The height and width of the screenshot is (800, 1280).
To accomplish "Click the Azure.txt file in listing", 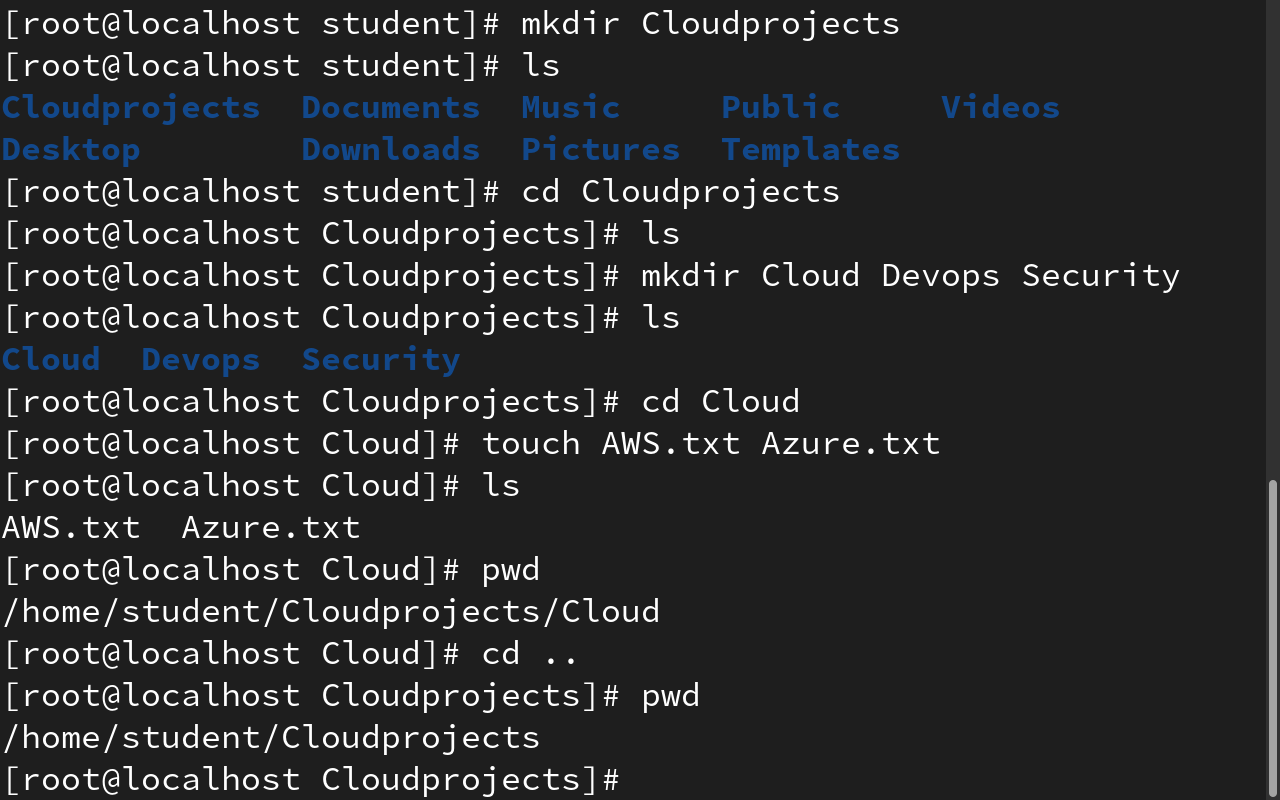I will [271, 527].
